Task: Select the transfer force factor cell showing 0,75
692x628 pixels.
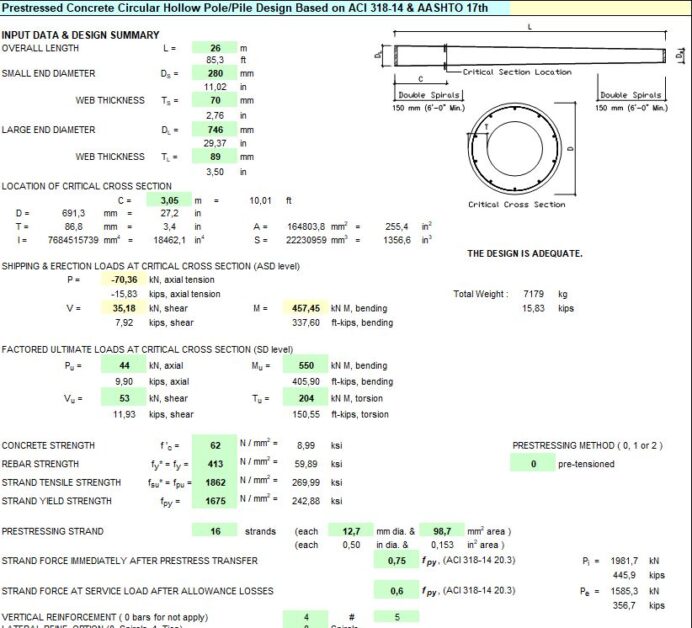Action: 396,560
